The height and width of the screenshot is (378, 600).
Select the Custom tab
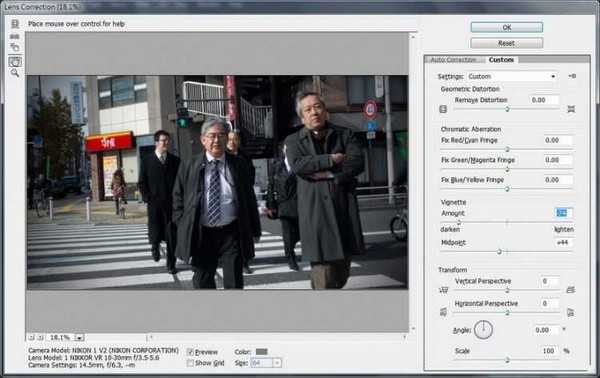click(x=501, y=60)
